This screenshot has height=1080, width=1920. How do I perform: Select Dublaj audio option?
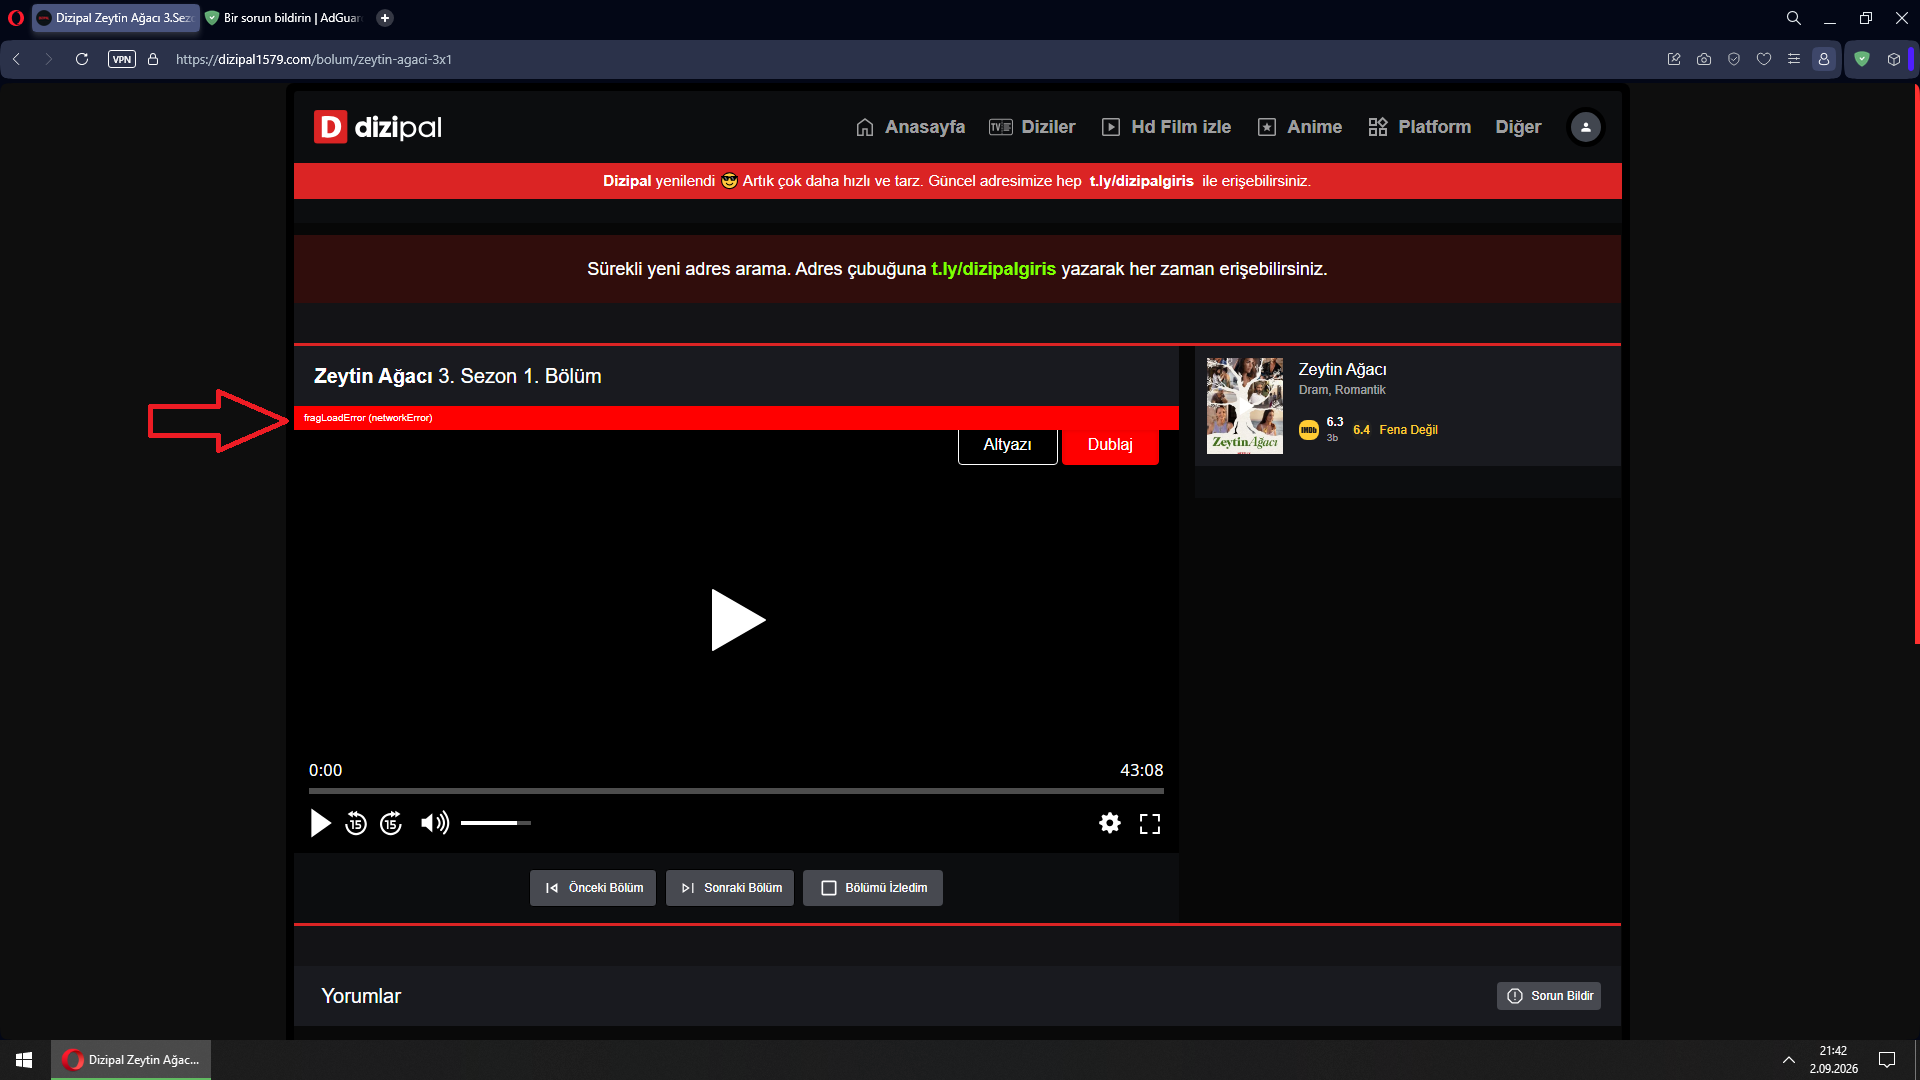tap(1110, 445)
